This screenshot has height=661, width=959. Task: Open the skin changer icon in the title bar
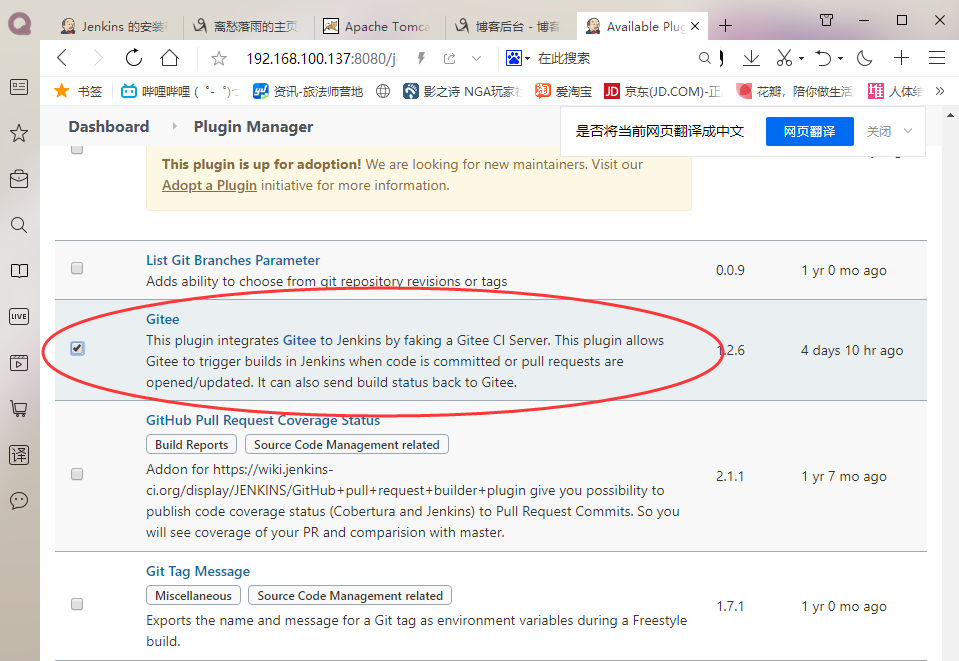coord(826,20)
